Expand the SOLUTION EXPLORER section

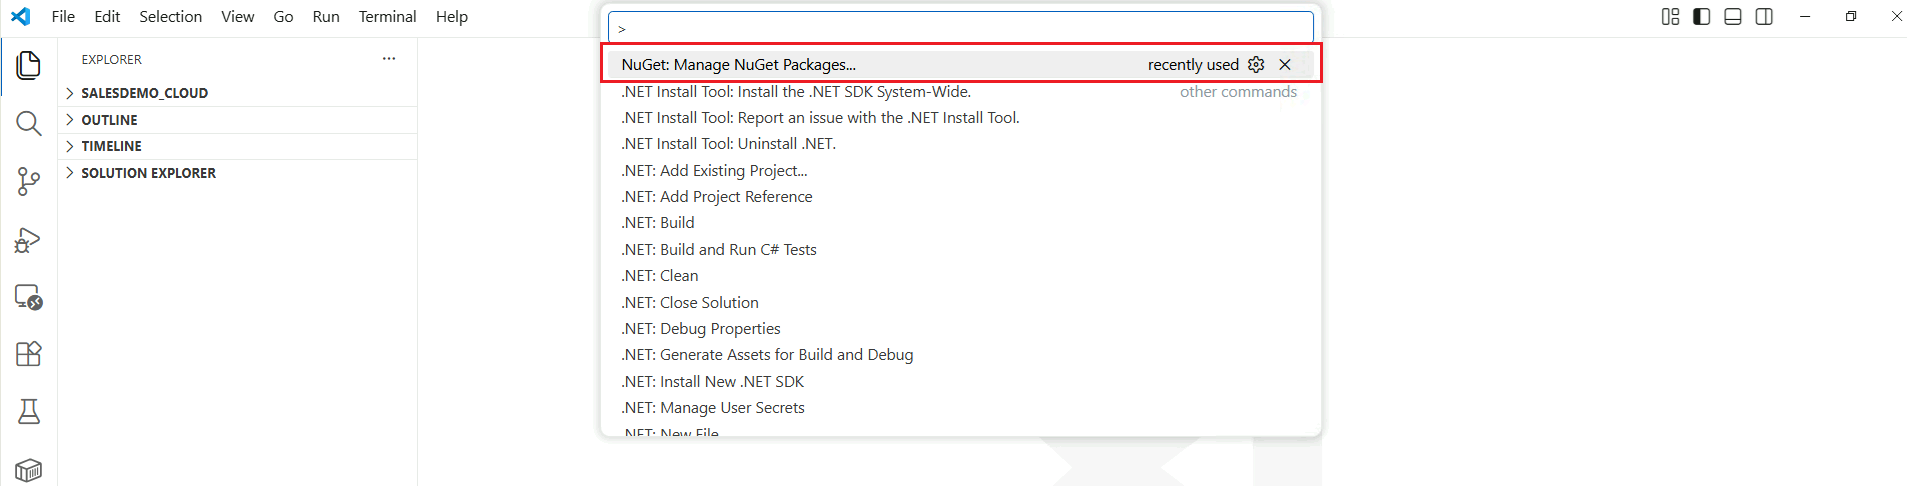(148, 173)
